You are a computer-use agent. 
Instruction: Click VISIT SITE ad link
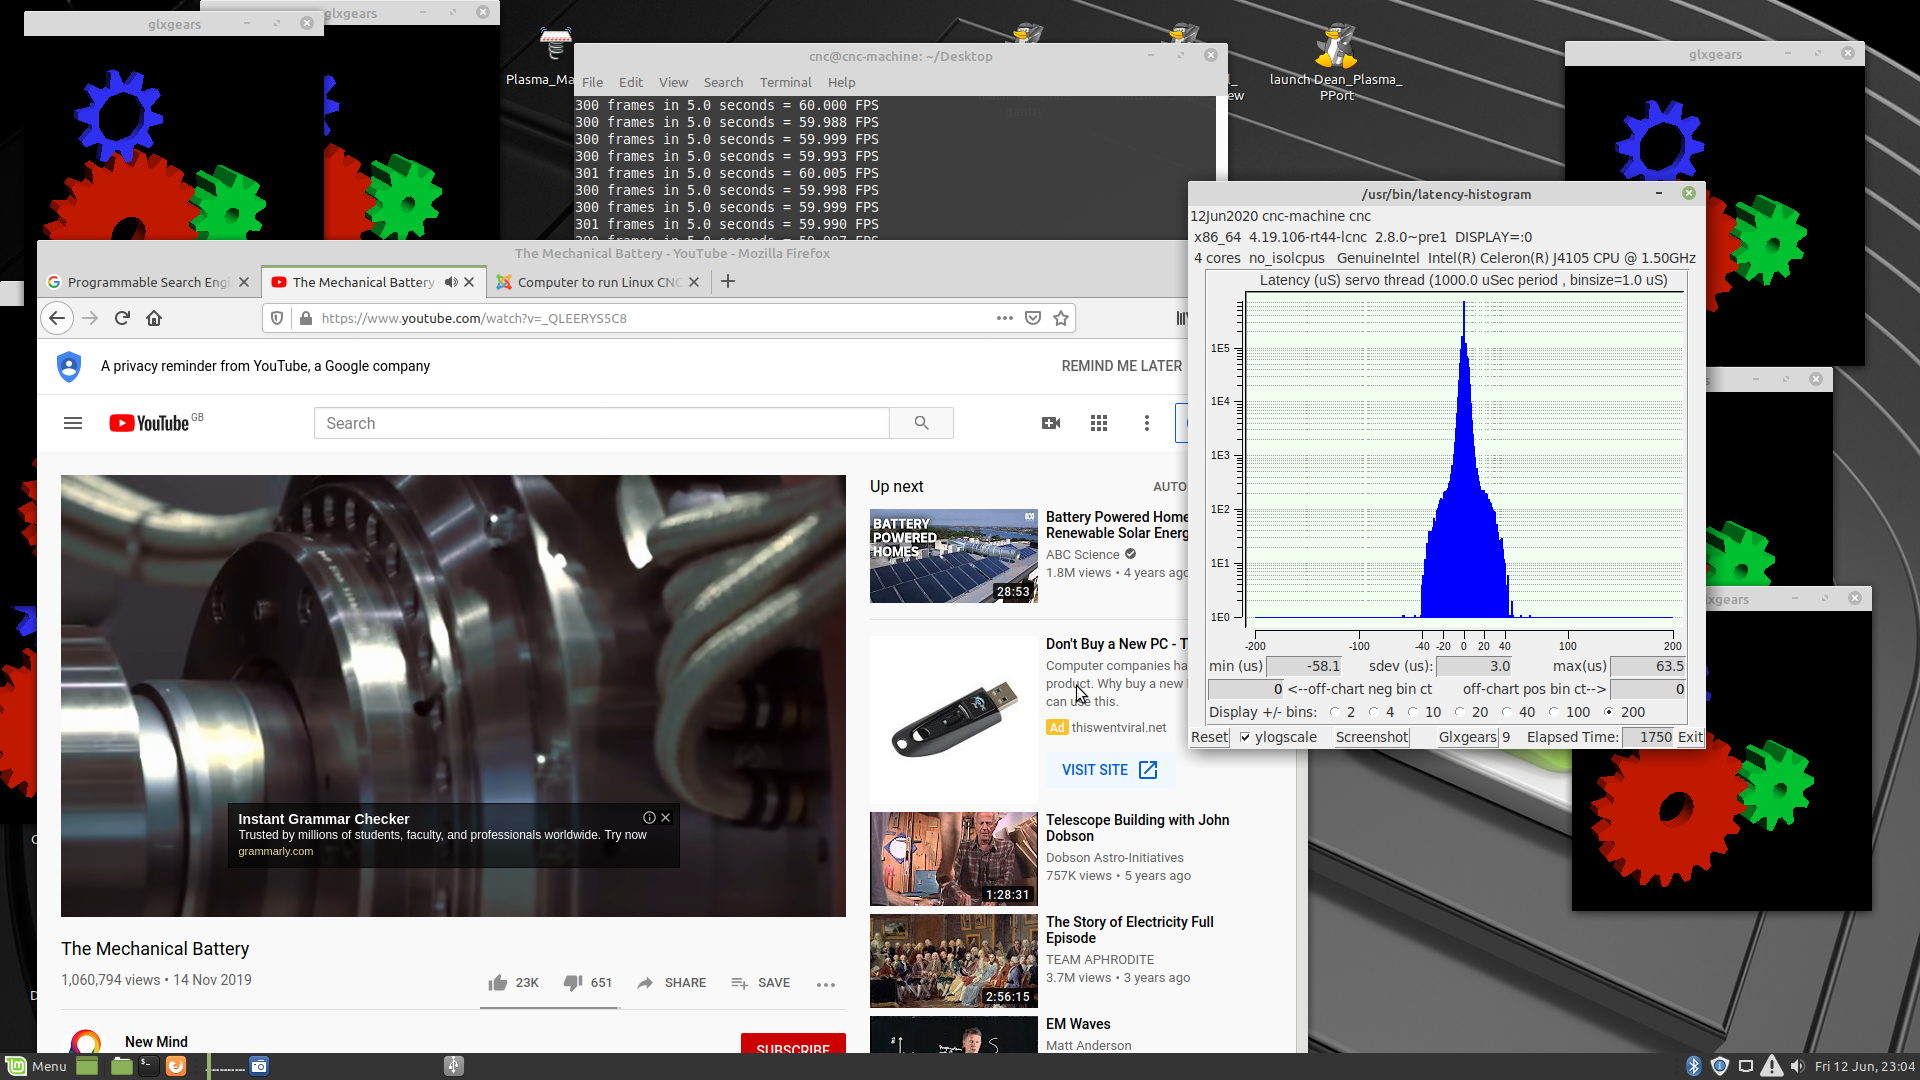point(1109,769)
